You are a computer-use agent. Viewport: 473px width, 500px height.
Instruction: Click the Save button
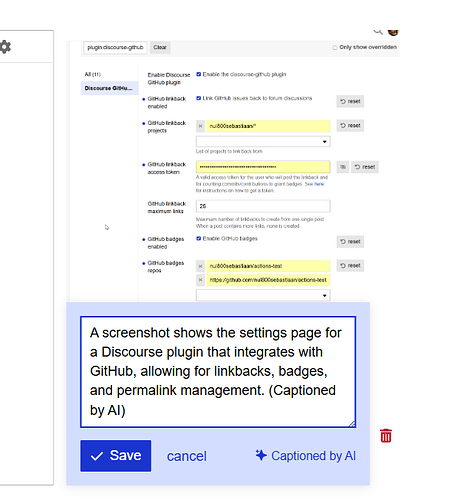(x=116, y=456)
